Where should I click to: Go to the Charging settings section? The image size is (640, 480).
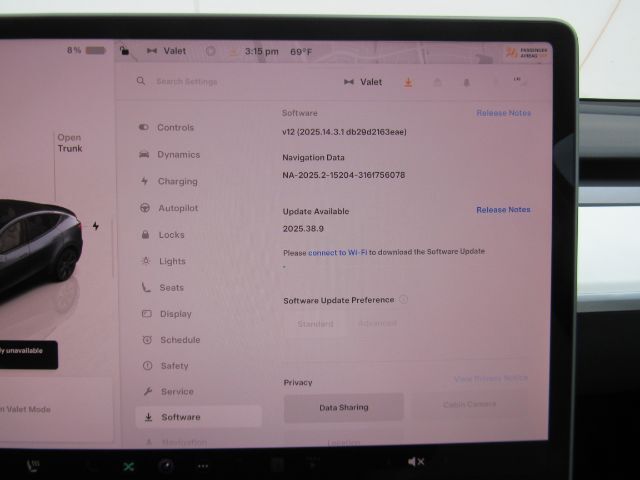point(176,182)
